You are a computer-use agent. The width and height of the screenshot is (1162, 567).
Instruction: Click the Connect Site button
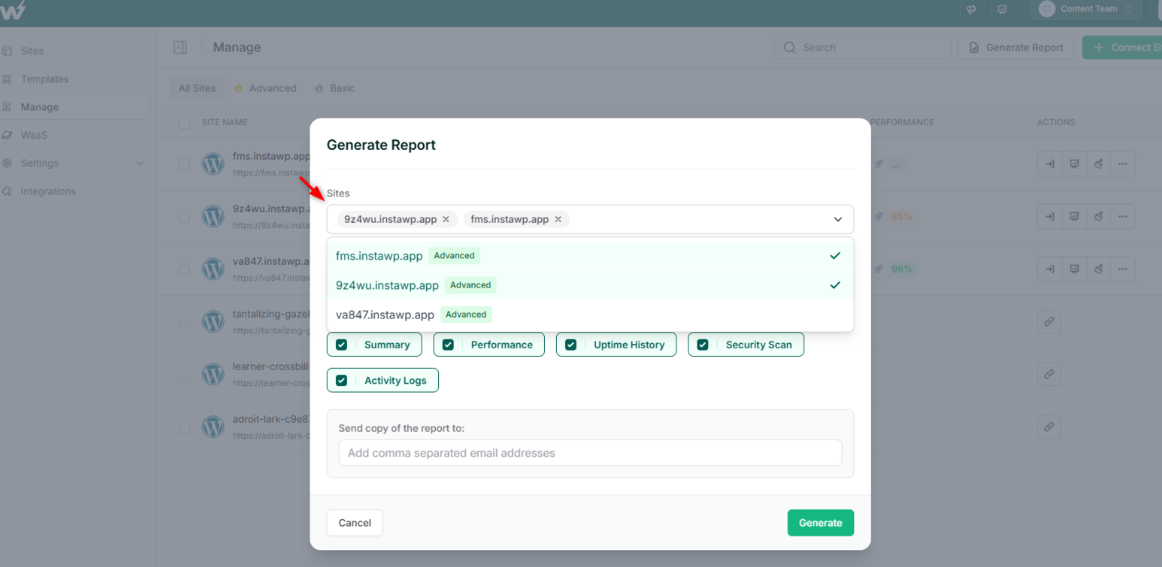click(1122, 47)
